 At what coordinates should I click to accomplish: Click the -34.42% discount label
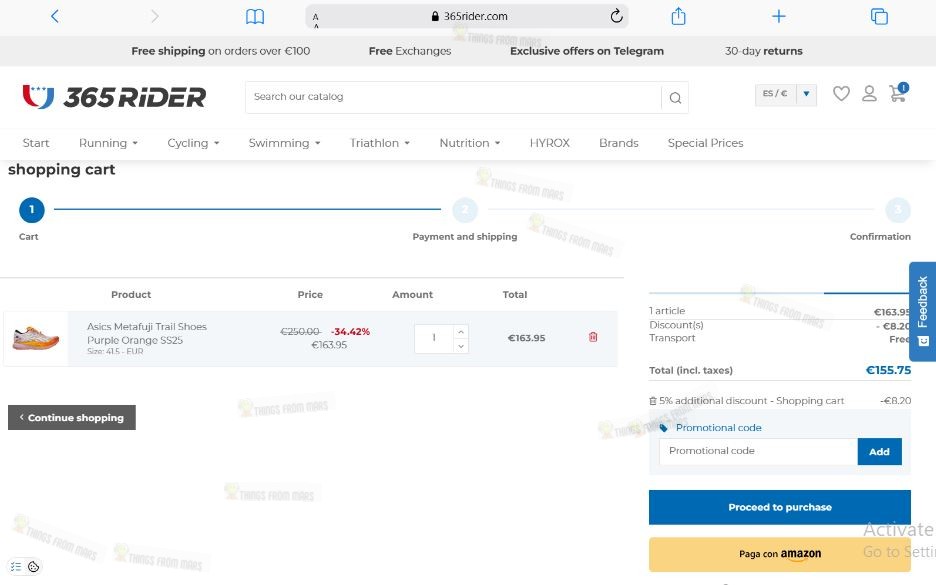pyautogui.click(x=350, y=332)
